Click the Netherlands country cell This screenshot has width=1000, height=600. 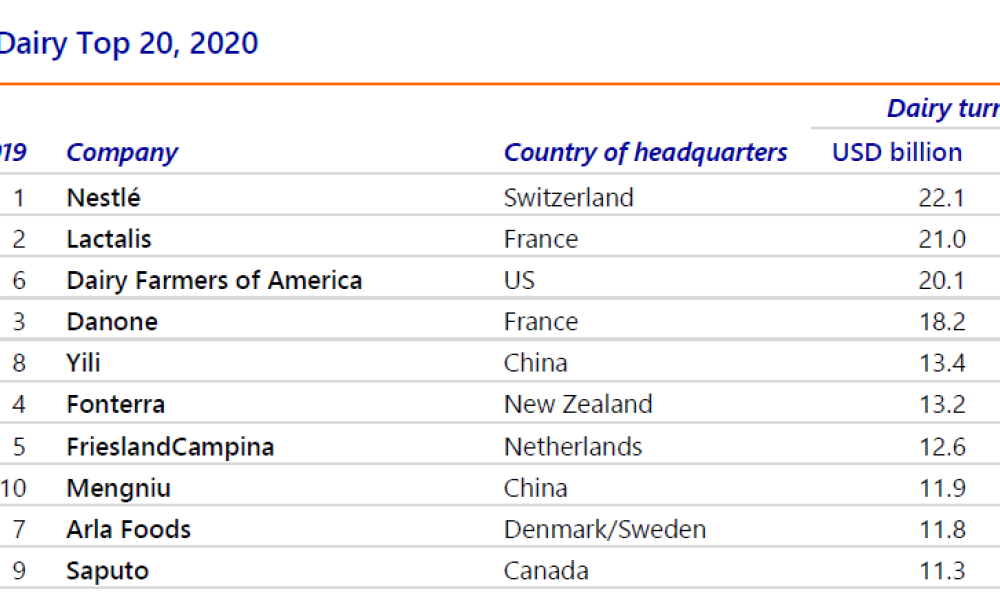tap(572, 446)
